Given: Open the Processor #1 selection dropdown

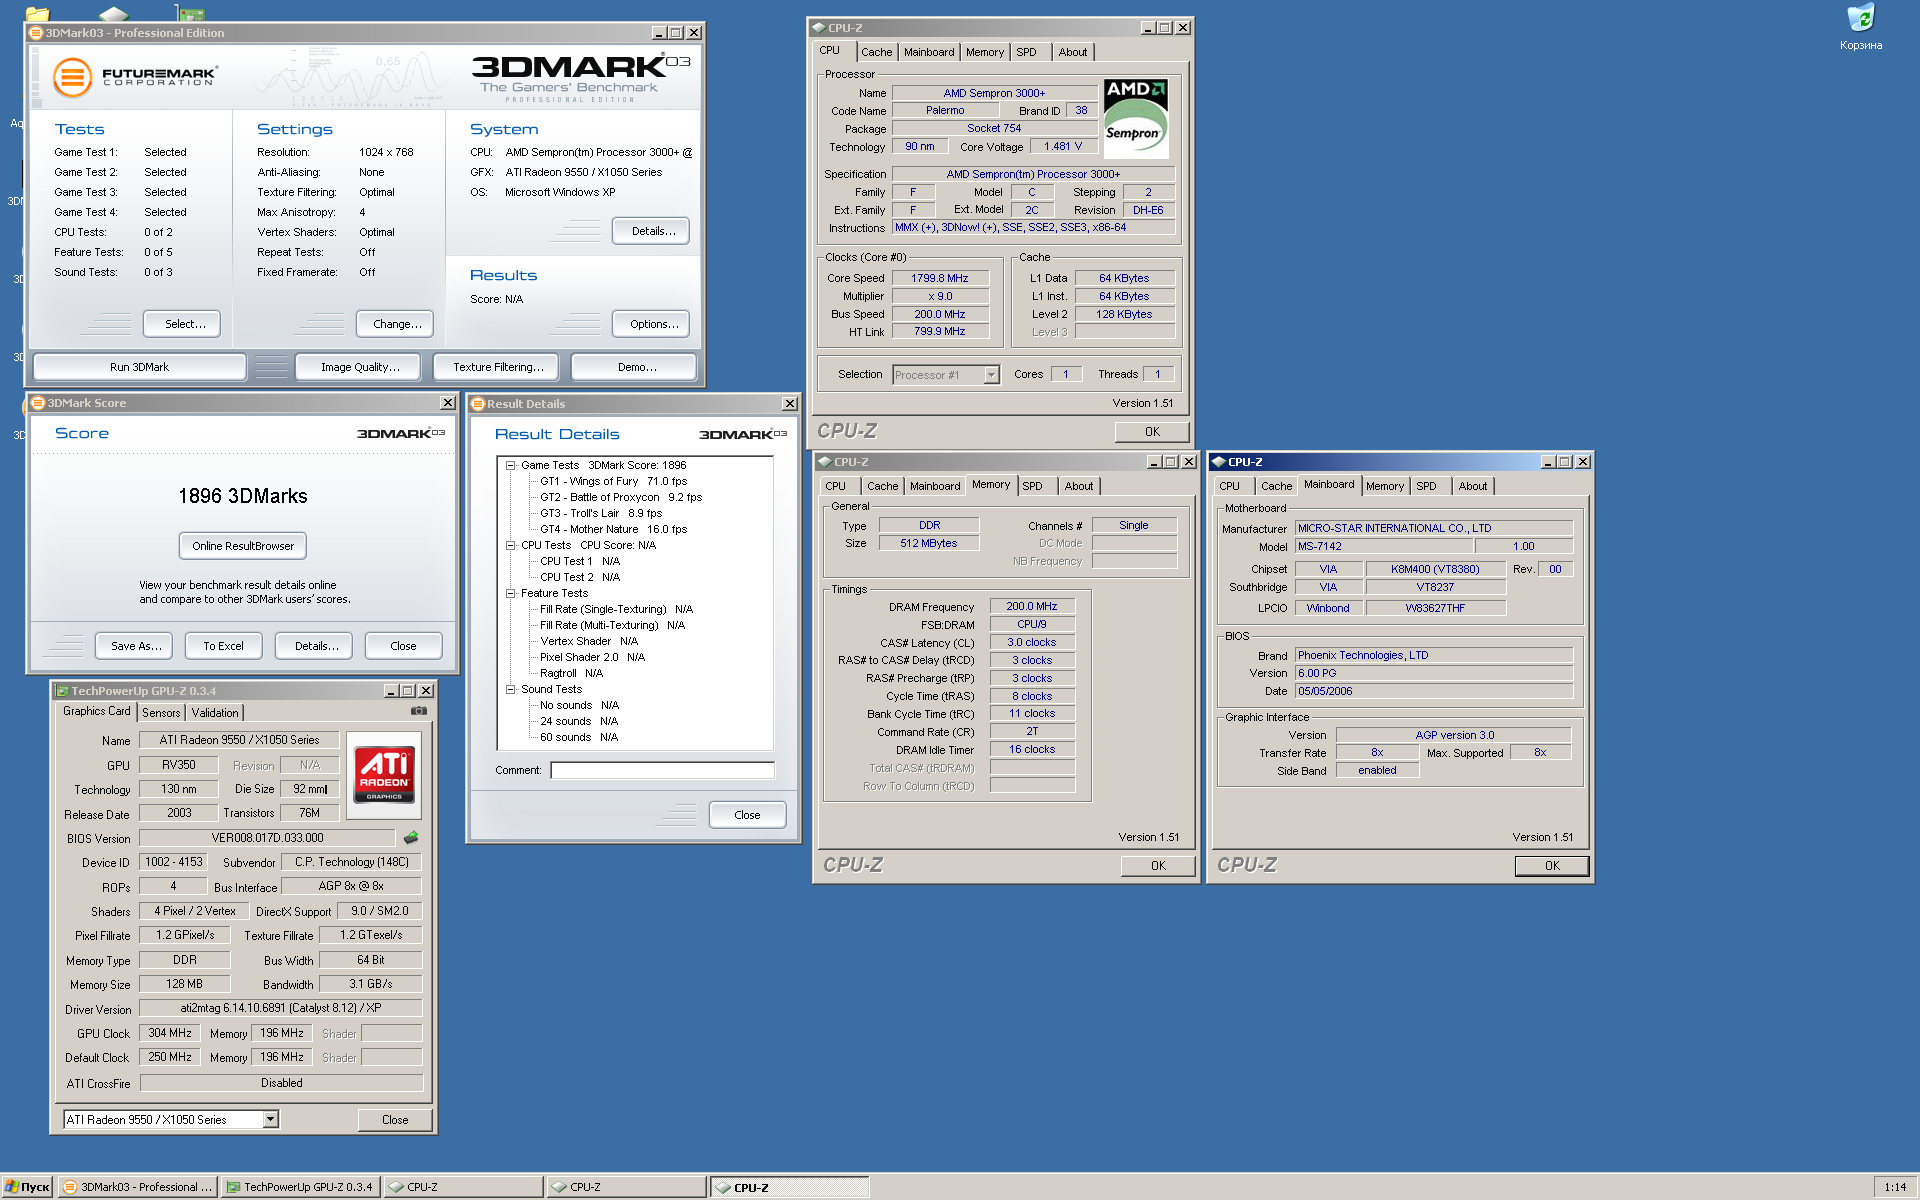Looking at the screenshot, I should pos(991,375).
